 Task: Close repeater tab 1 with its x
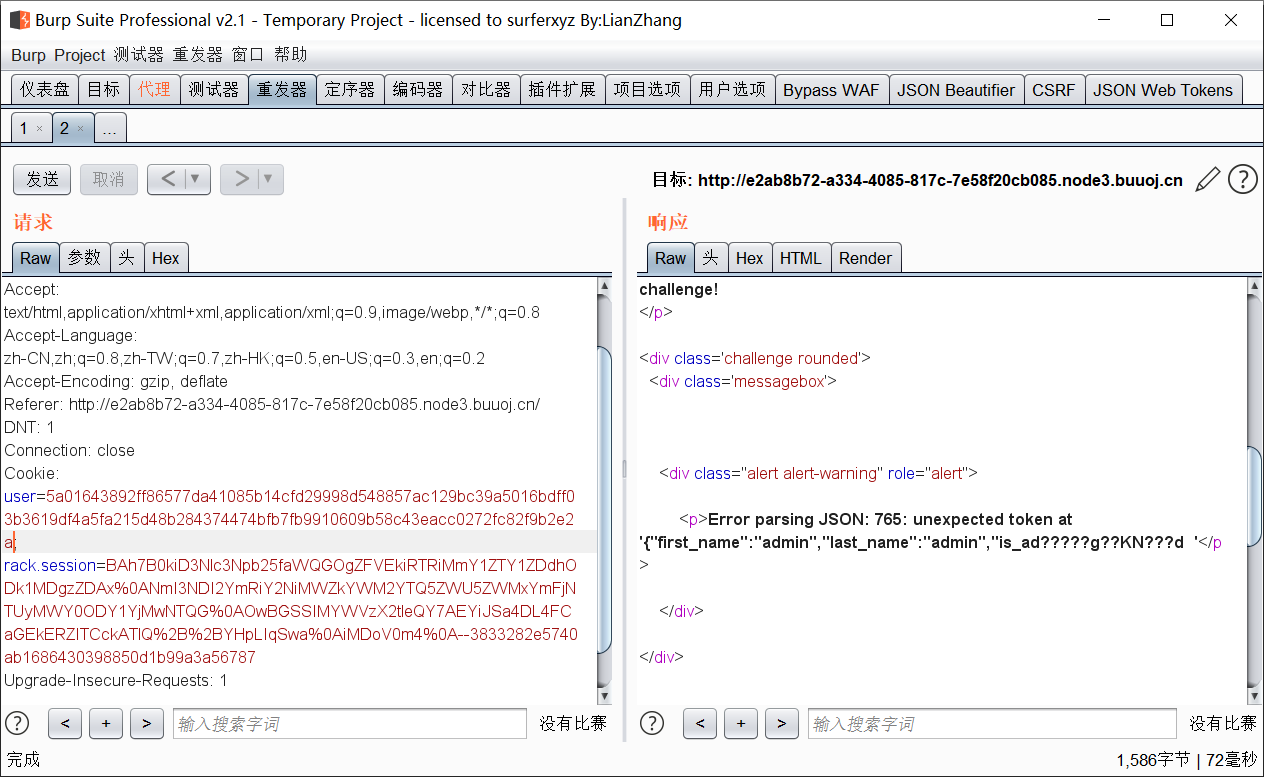(39, 128)
